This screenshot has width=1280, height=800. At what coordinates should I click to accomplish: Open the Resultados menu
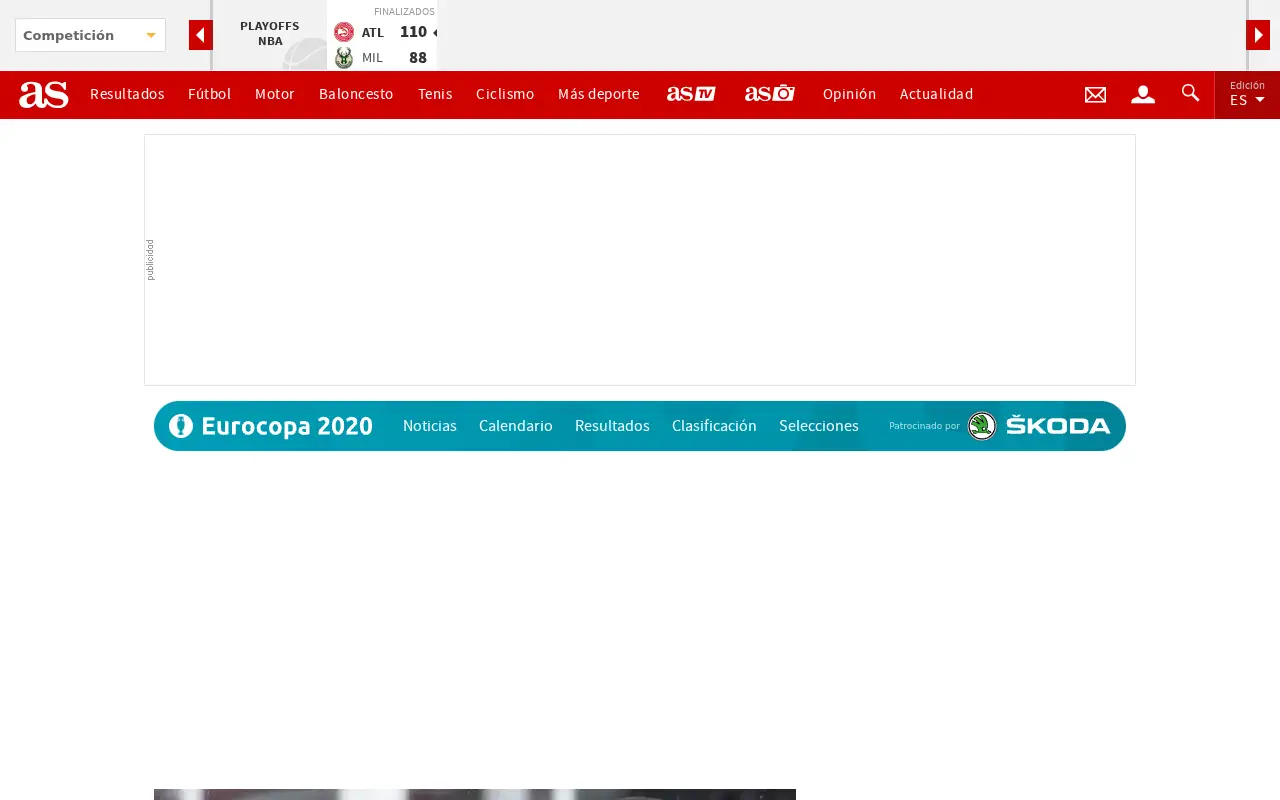[x=127, y=94]
